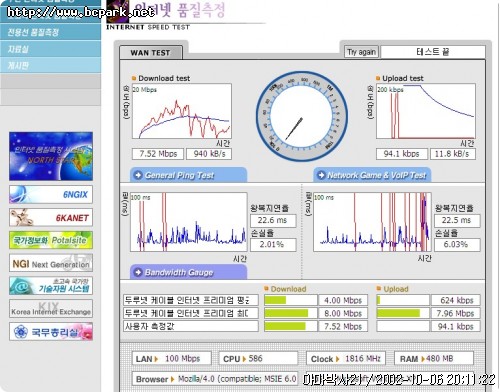Click the 국가정보화 Potalsite banner

tap(51, 240)
